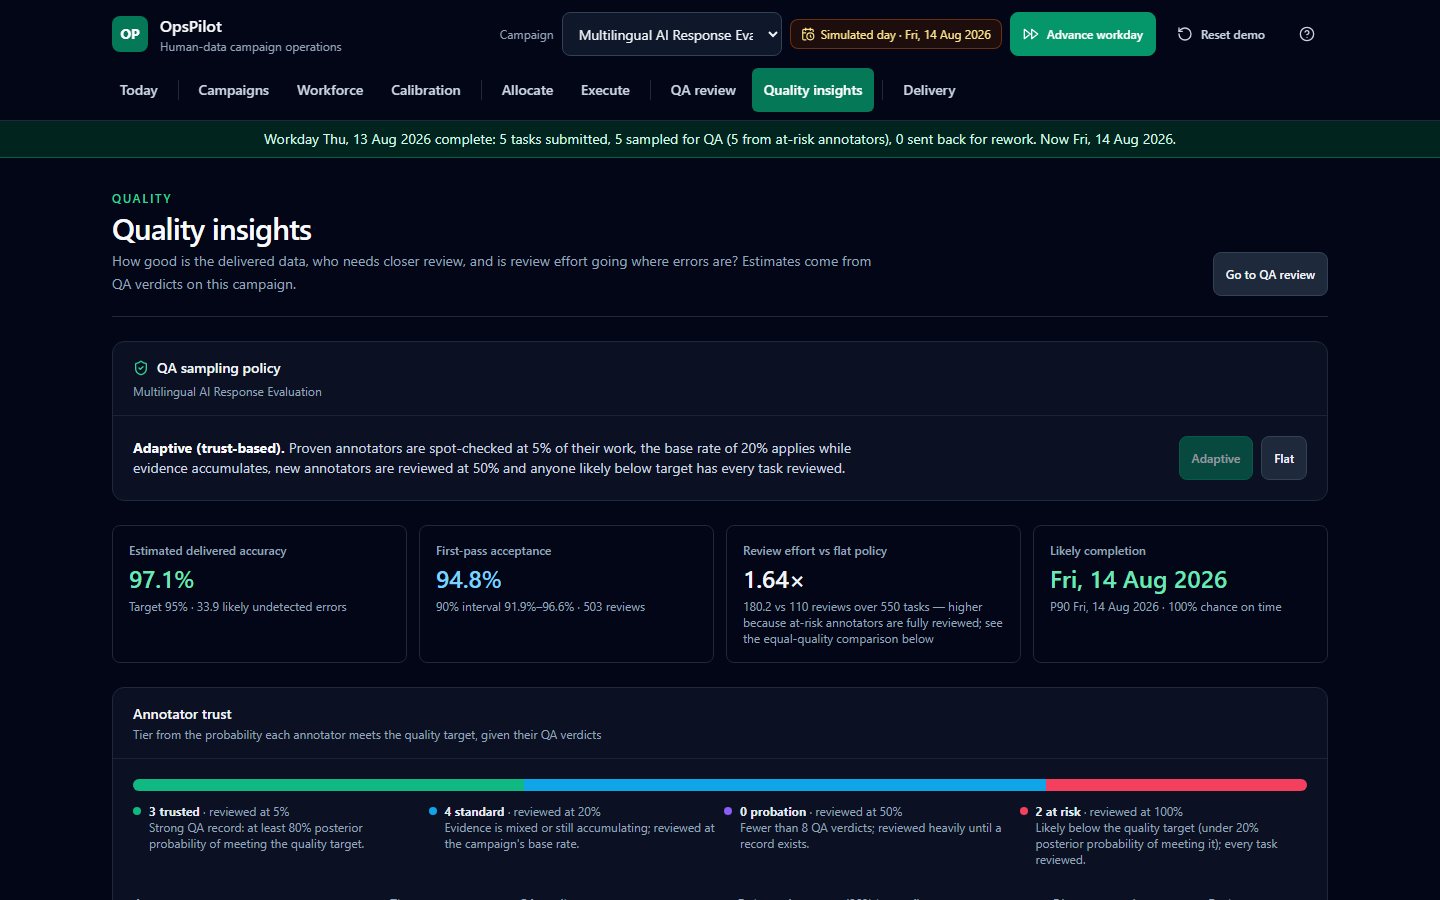
Task: Click the shield icon beside QA sampling policy
Action: pos(141,368)
